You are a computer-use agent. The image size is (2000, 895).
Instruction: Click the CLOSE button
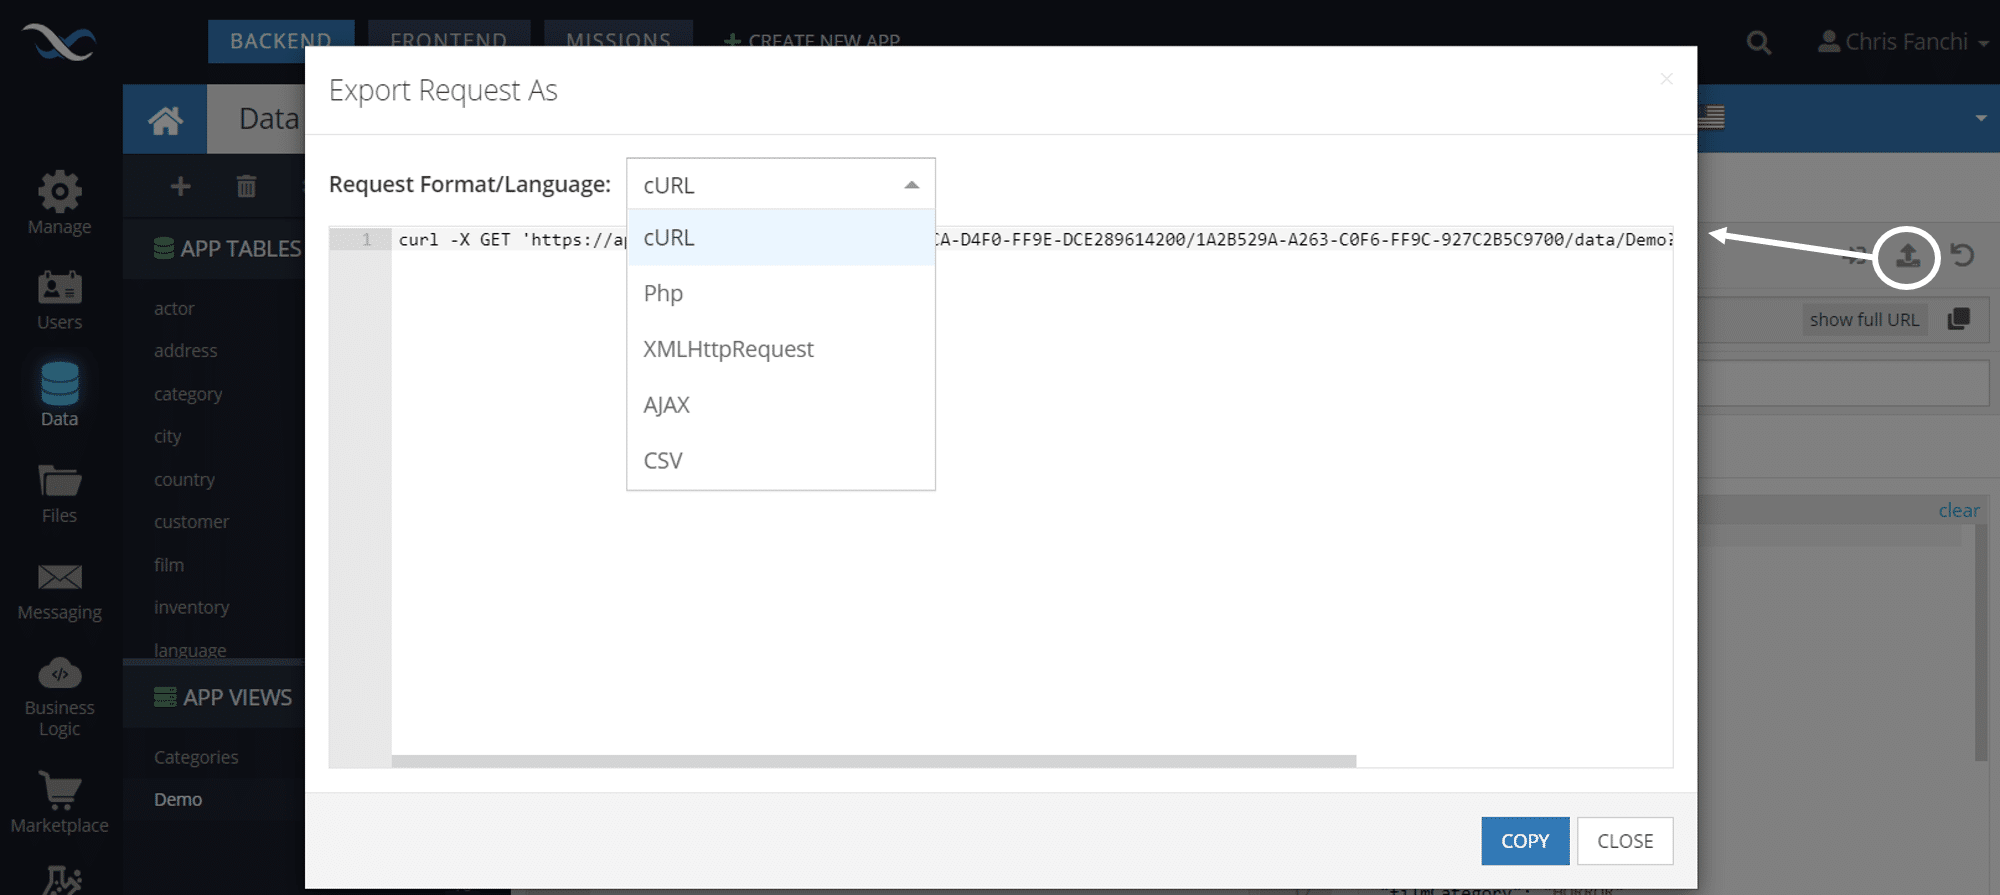pos(1625,841)
